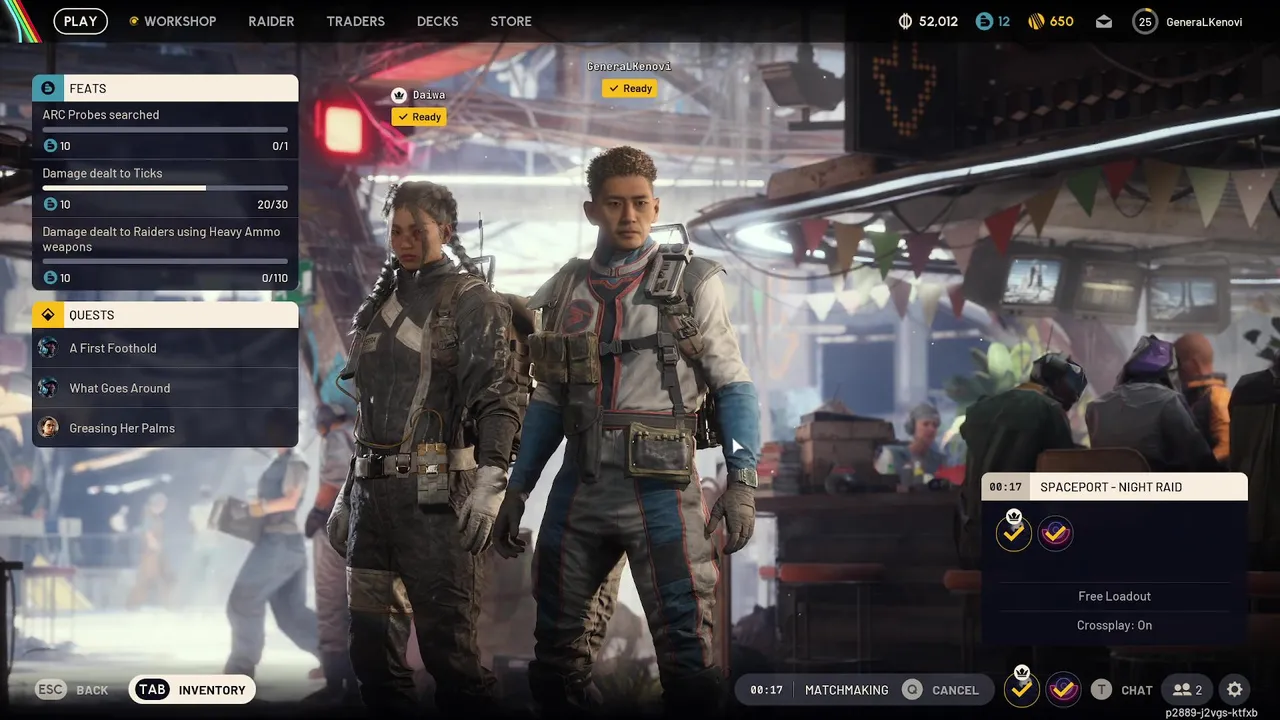1280x720 pixels.
Task: Click the MATCHMAKING status label
Action: tap(846, 690)
